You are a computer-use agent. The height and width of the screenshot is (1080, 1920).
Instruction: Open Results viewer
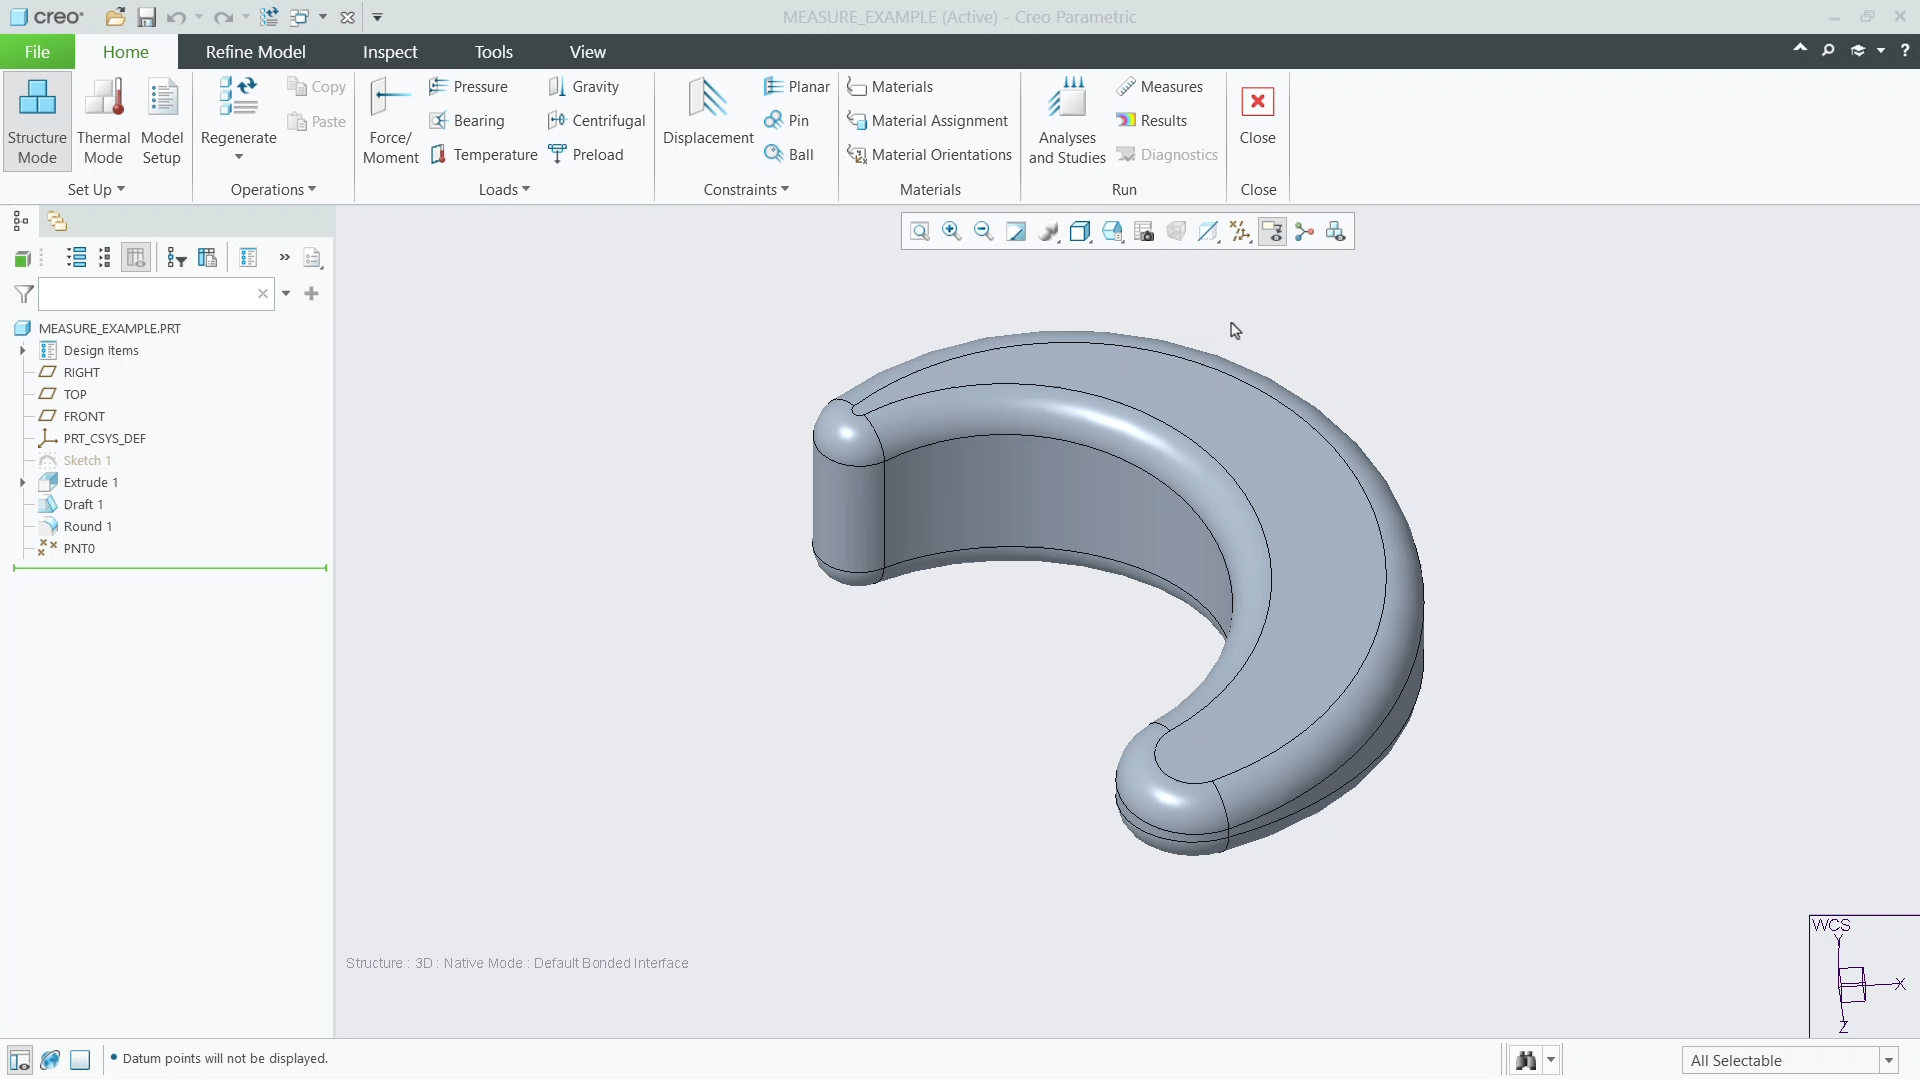(x=1152, y=121)
